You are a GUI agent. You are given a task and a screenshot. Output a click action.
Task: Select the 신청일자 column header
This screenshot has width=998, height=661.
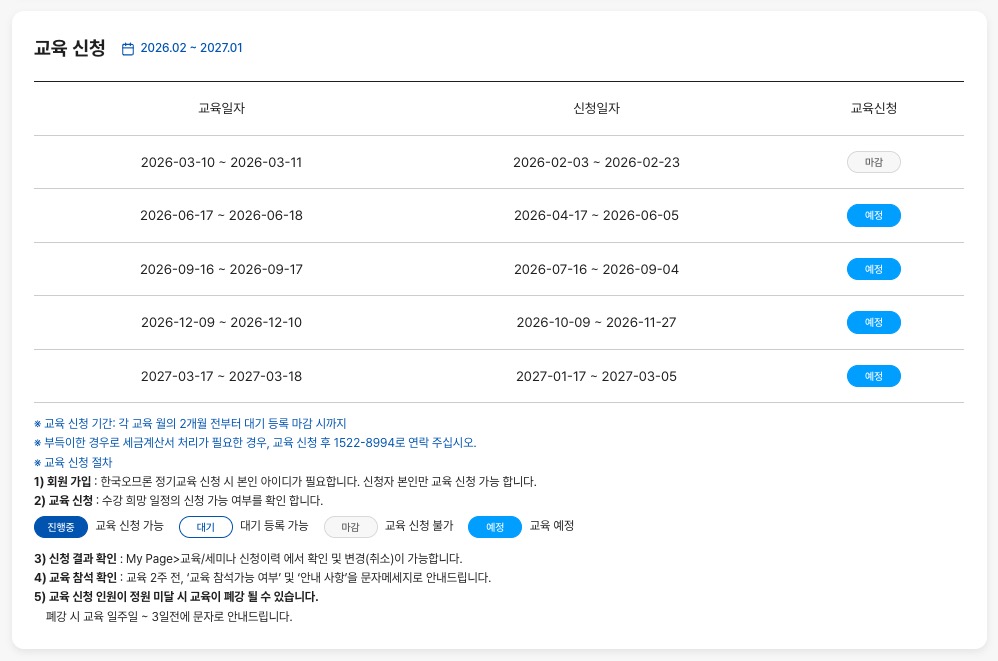pos(596,108)
